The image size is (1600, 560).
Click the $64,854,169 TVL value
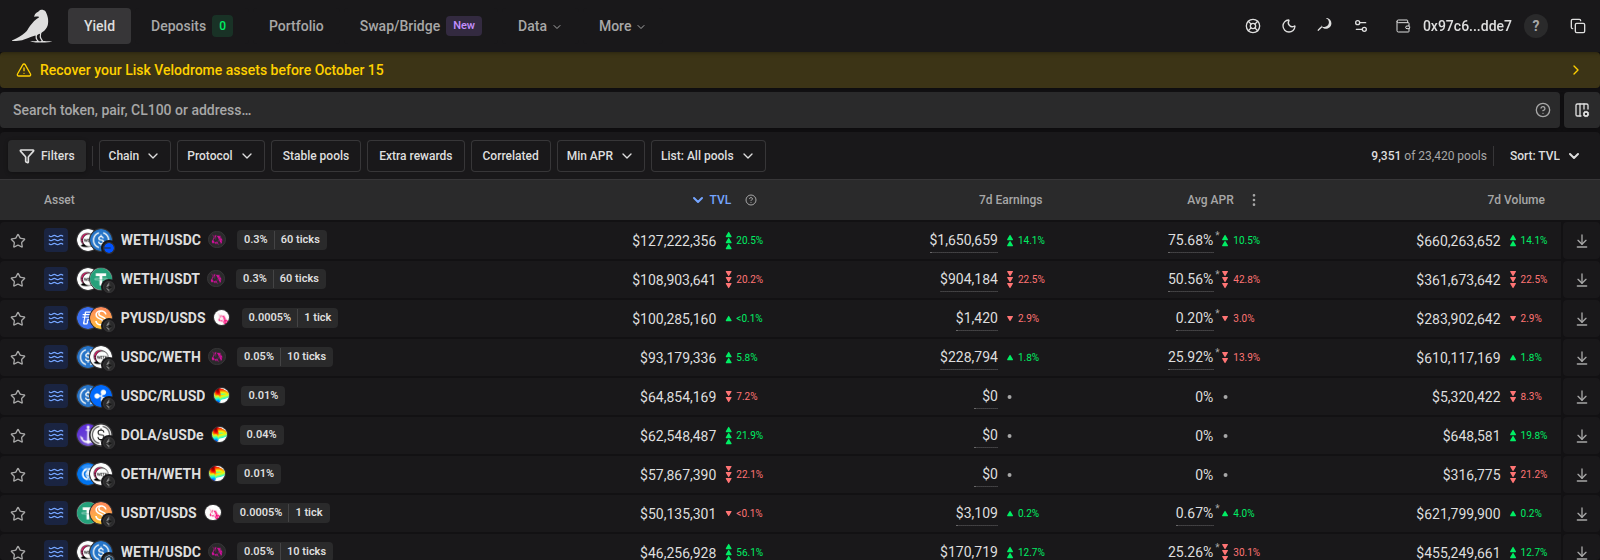point(678,397)
